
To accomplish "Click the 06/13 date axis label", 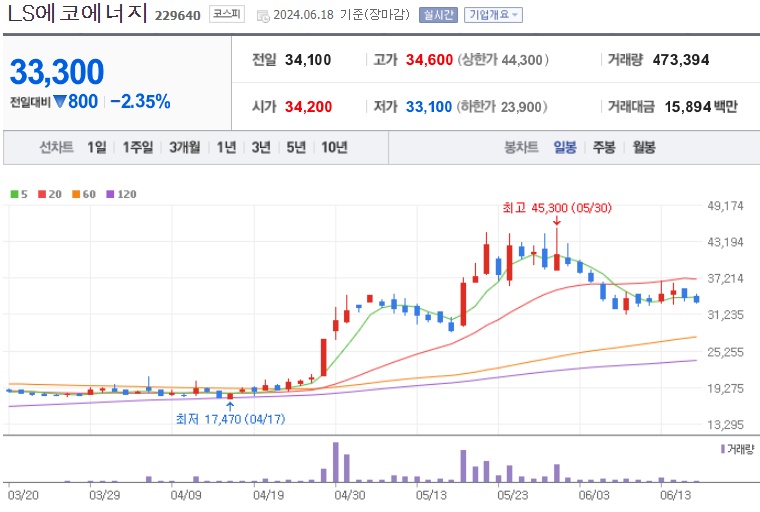I will pyautogui.click(x=675, y=496).
